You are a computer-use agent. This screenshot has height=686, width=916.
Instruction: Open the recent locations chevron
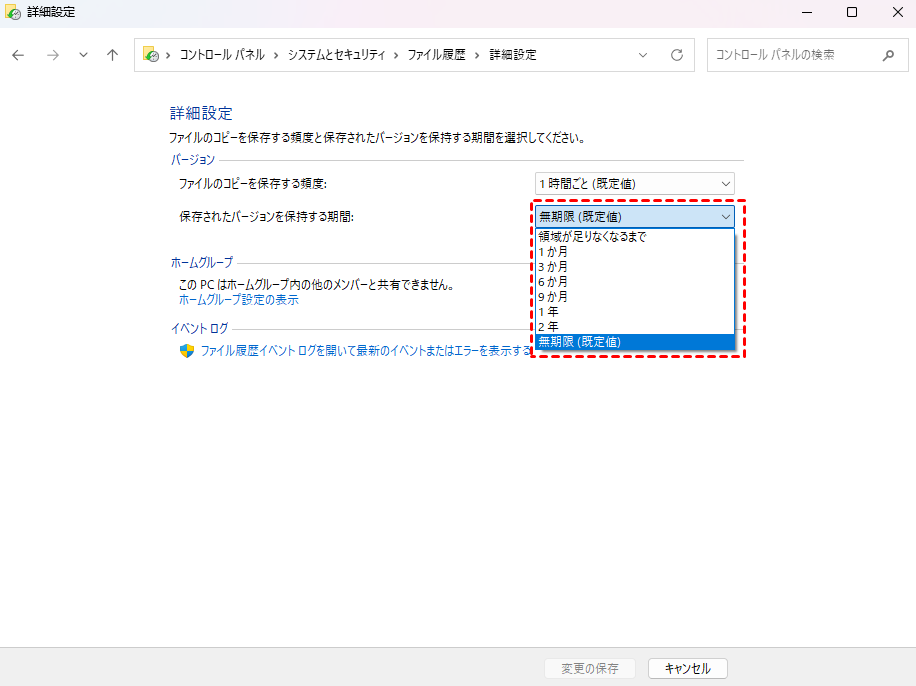(83, 55)
